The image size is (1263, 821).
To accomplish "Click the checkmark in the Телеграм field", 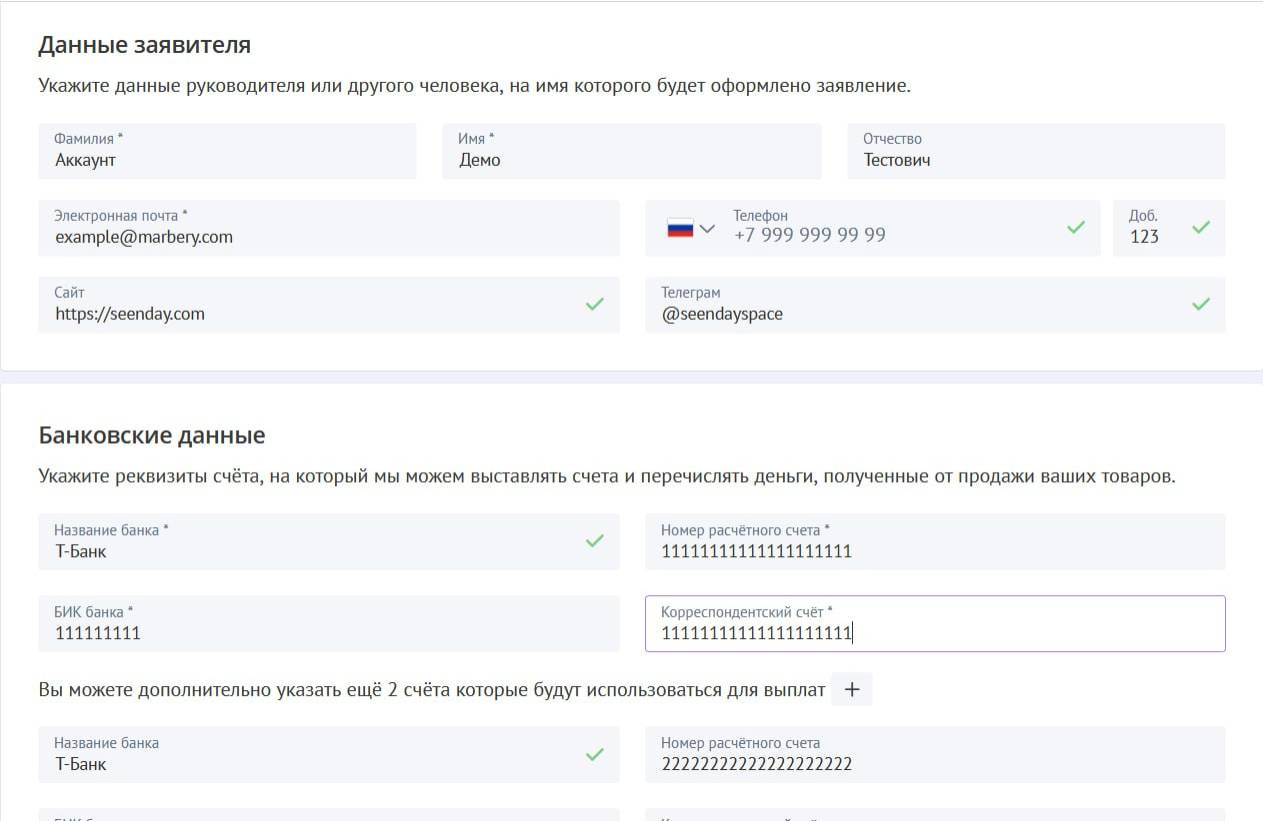I will [x=1201, y=304].
